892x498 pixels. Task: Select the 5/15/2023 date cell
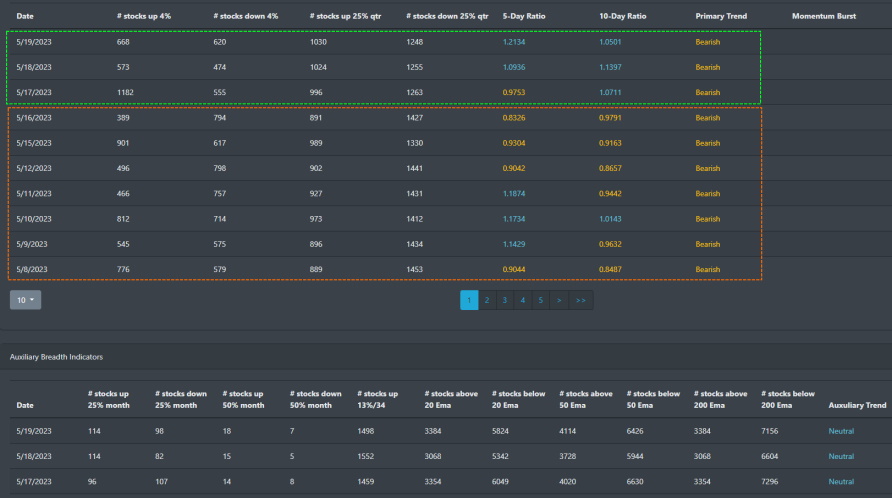click(x=34, y=143)
